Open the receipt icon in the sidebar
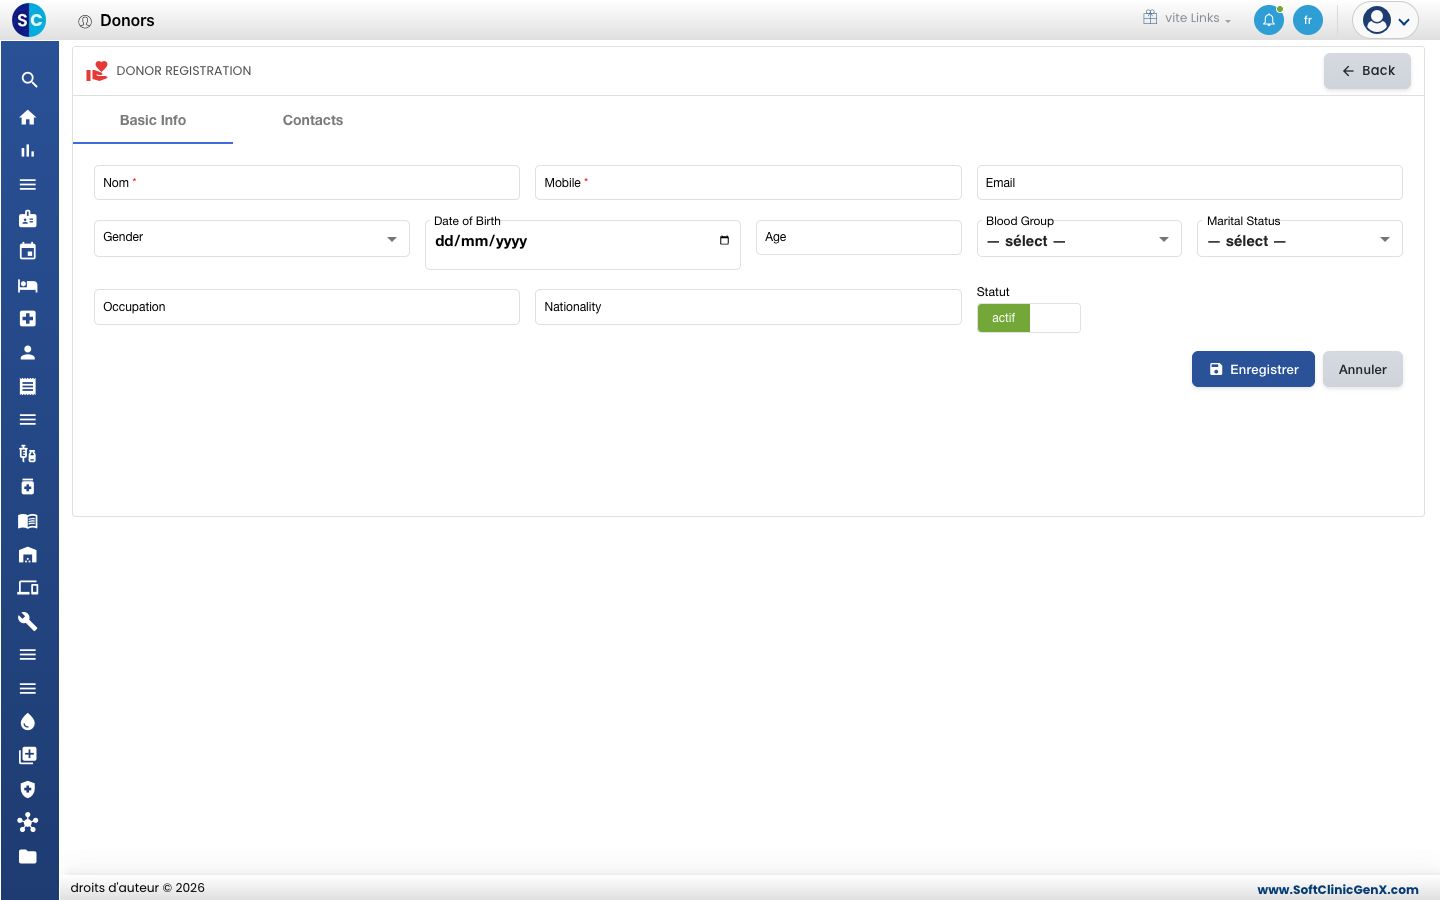This screenshot has width=1440, height=900. point(28,386)
